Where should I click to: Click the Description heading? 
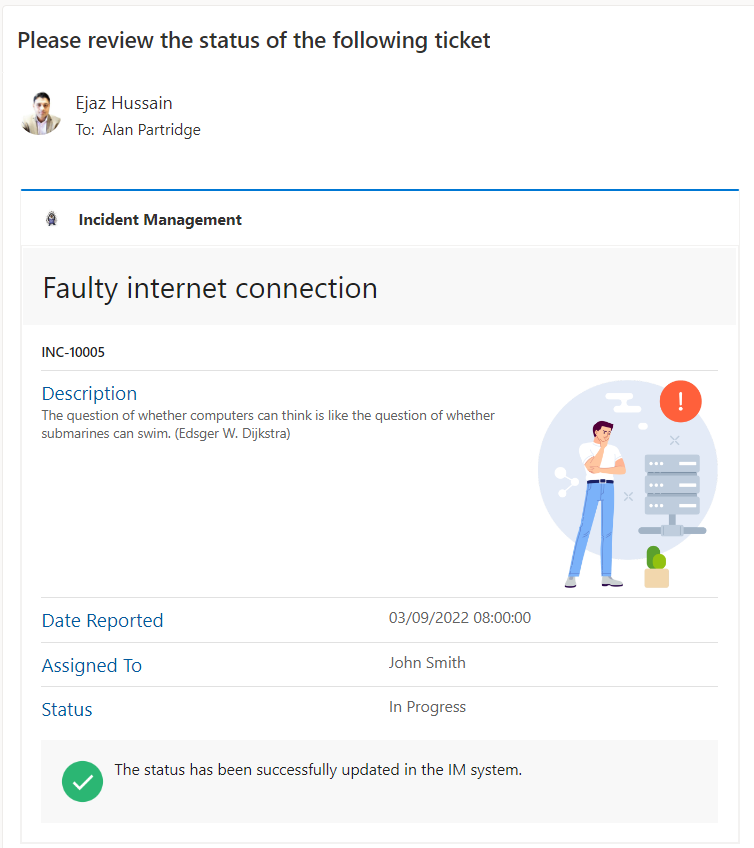point(89,393)
